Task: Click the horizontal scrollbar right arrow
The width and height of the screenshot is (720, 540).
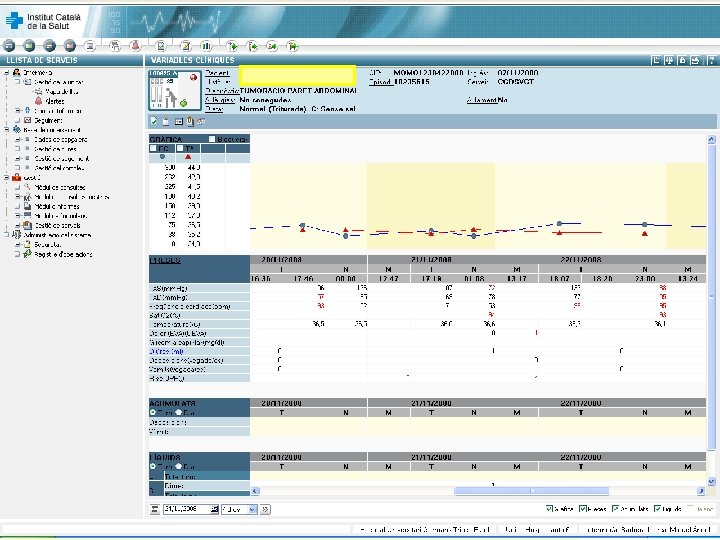Action: click(x=701, y=491)
